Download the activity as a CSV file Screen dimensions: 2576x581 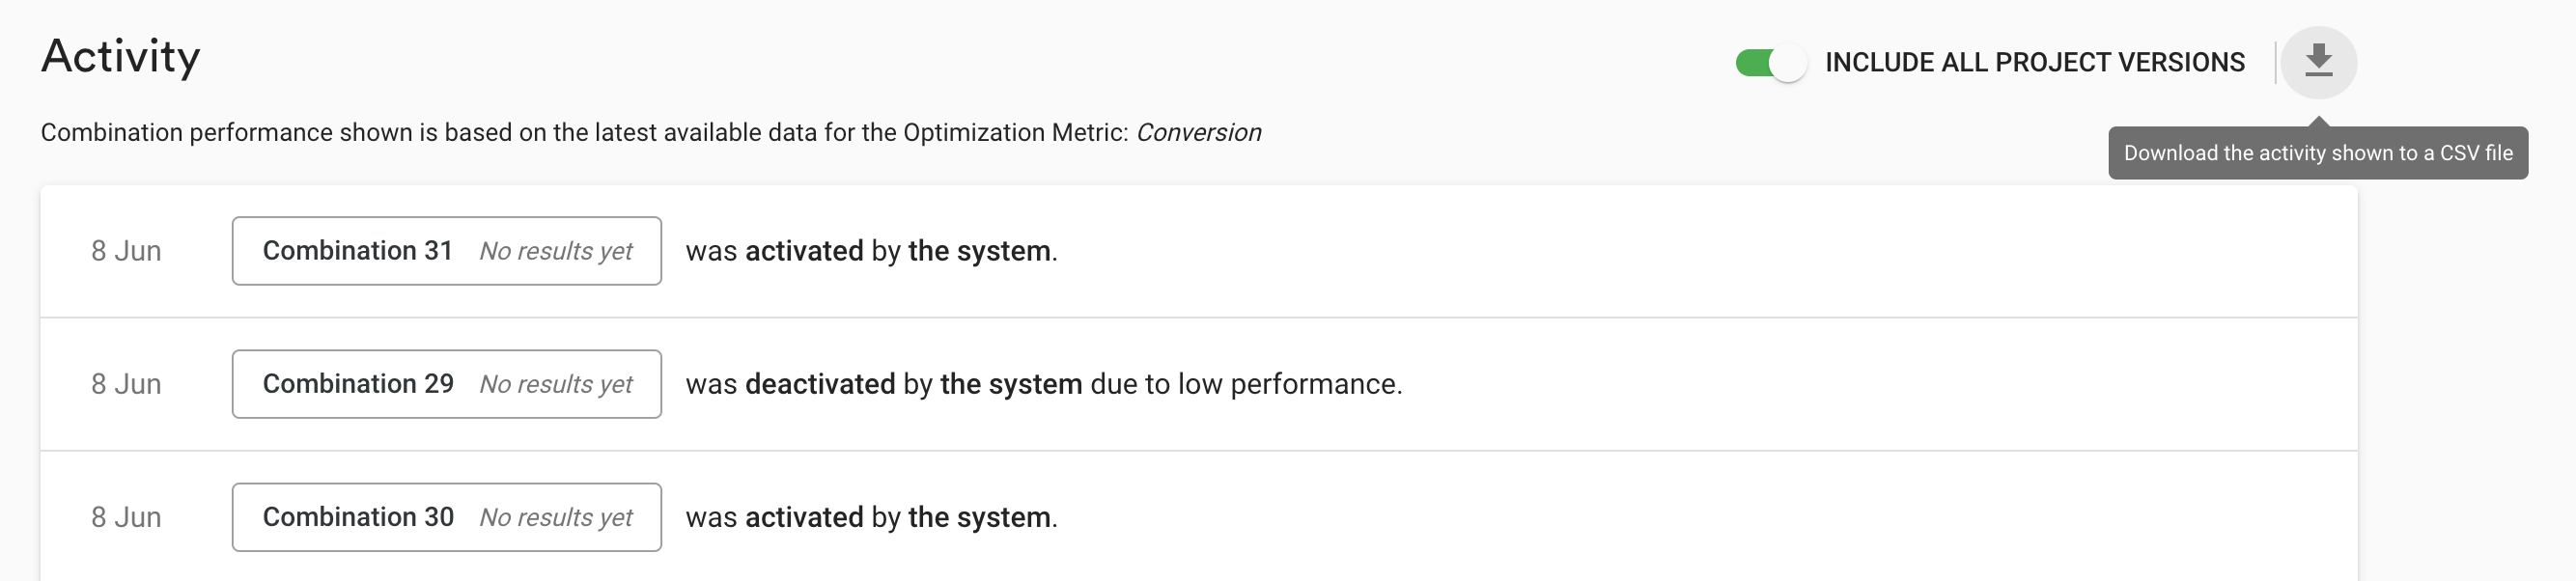tap(2318, 62)
